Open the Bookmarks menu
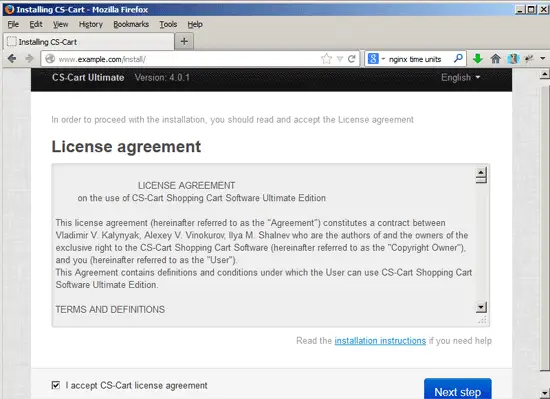The height and width of the screenshot is (399, 550). pos(131,24)
